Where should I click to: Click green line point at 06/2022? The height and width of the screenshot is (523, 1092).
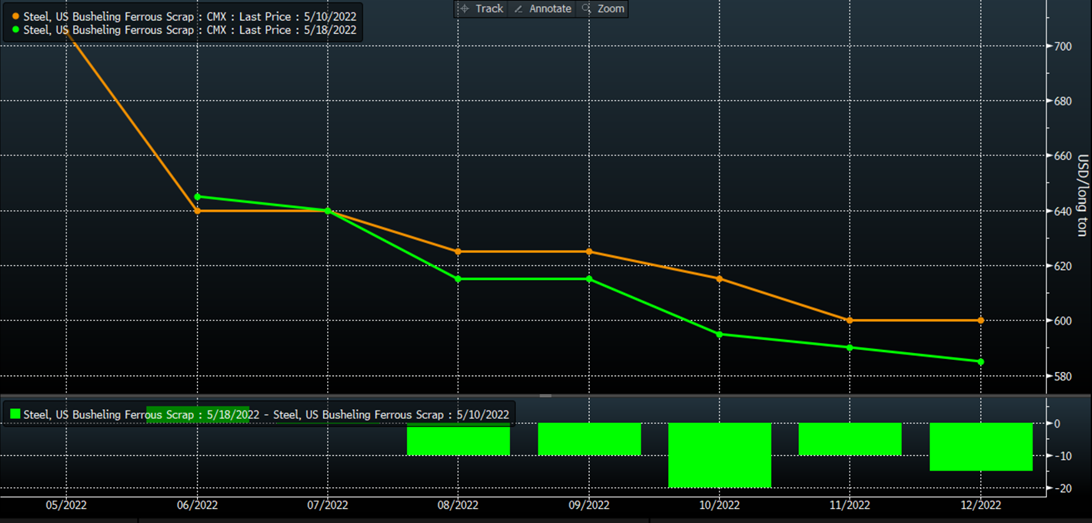(197, 197)
